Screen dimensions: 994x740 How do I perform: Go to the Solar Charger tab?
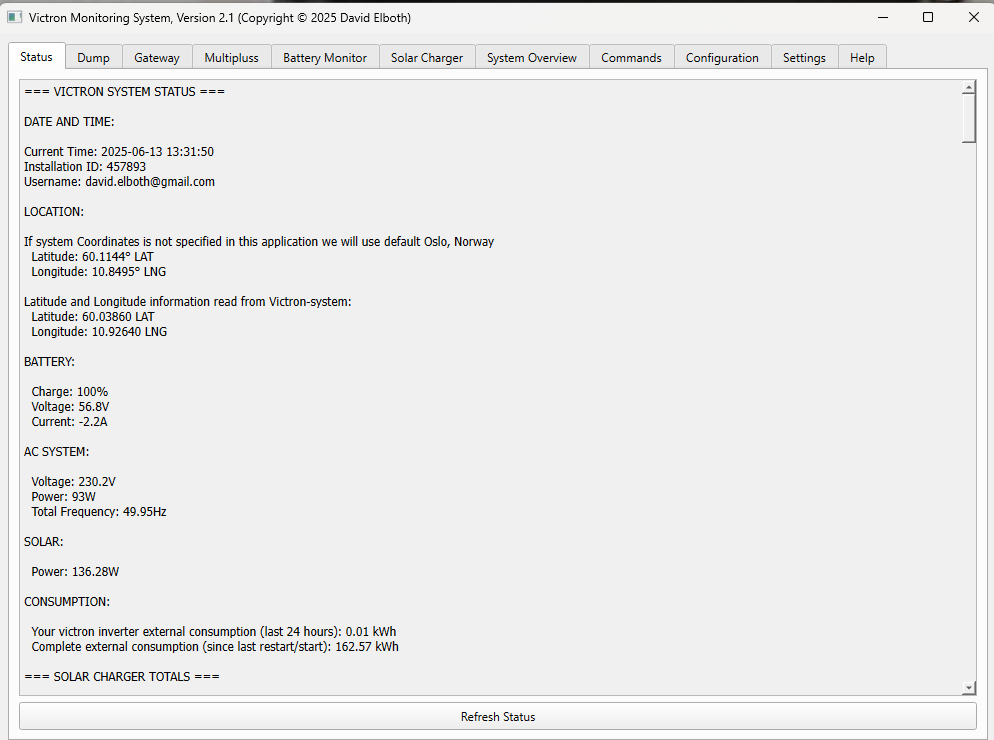(x=427, y=58)
